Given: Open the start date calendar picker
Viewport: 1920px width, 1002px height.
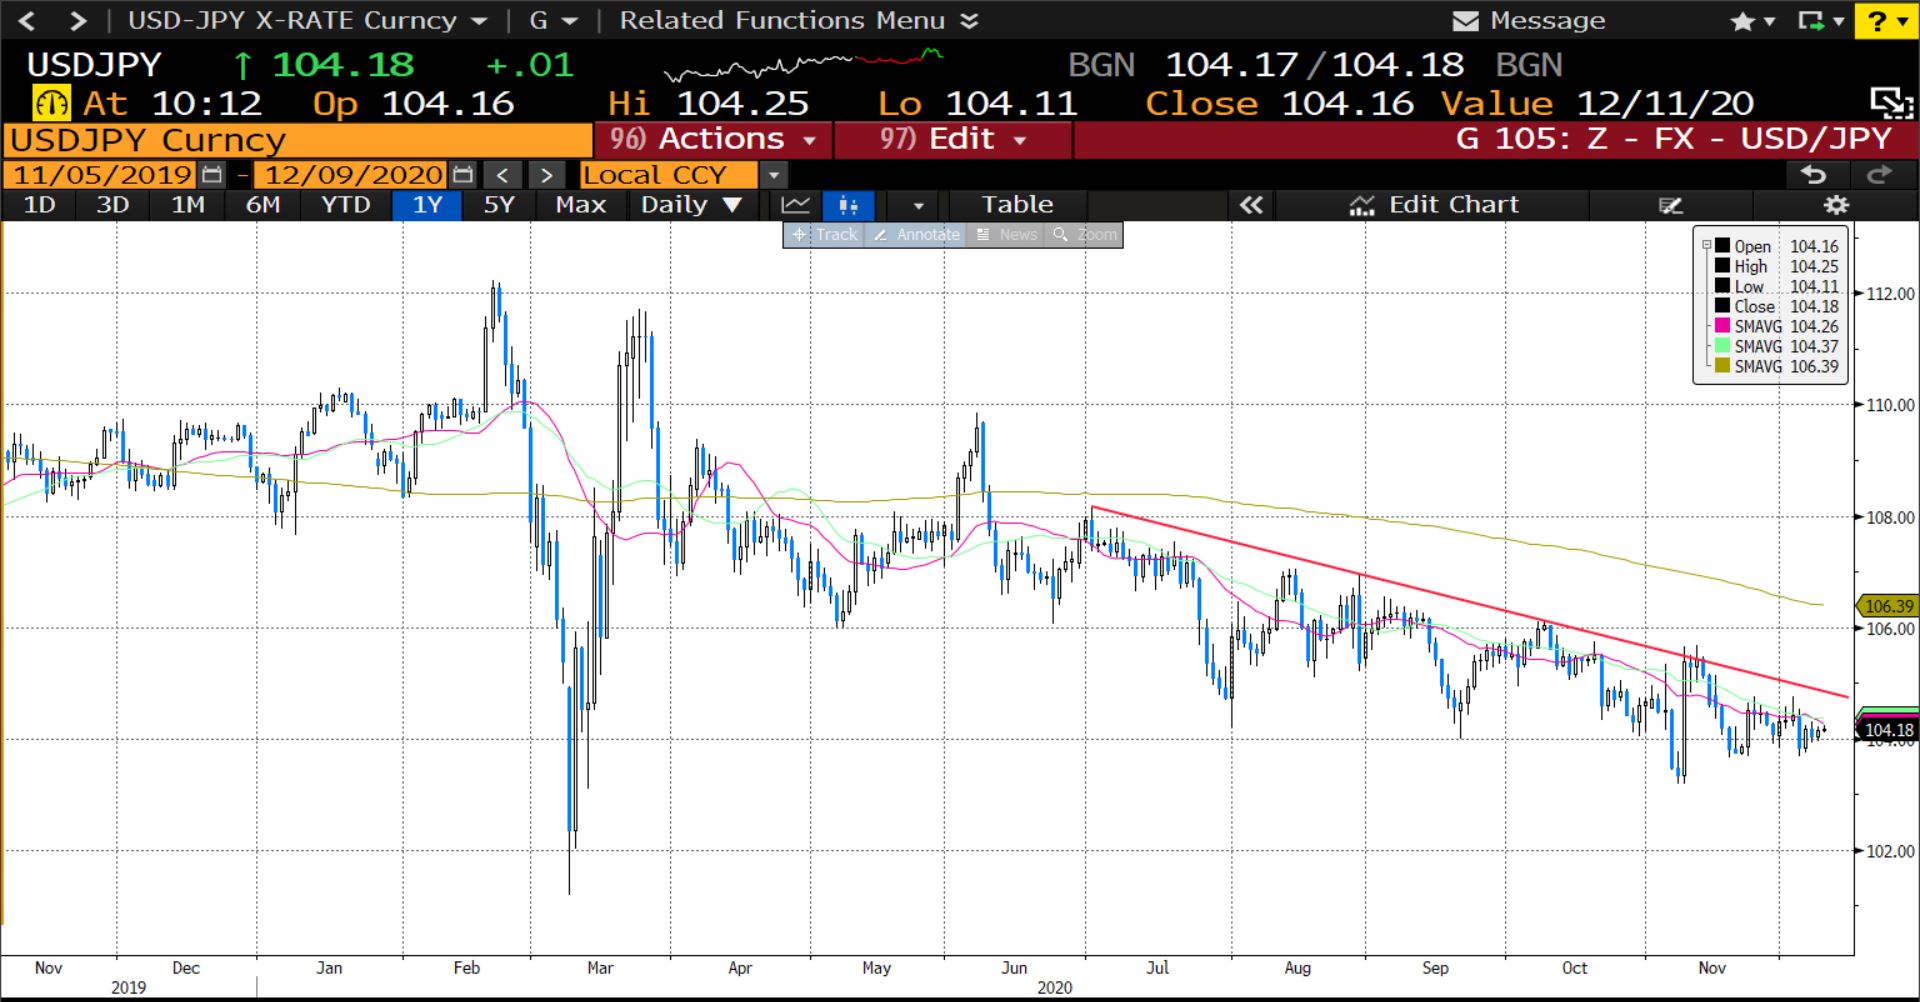Looking at the screenshot, I should 212,175.
